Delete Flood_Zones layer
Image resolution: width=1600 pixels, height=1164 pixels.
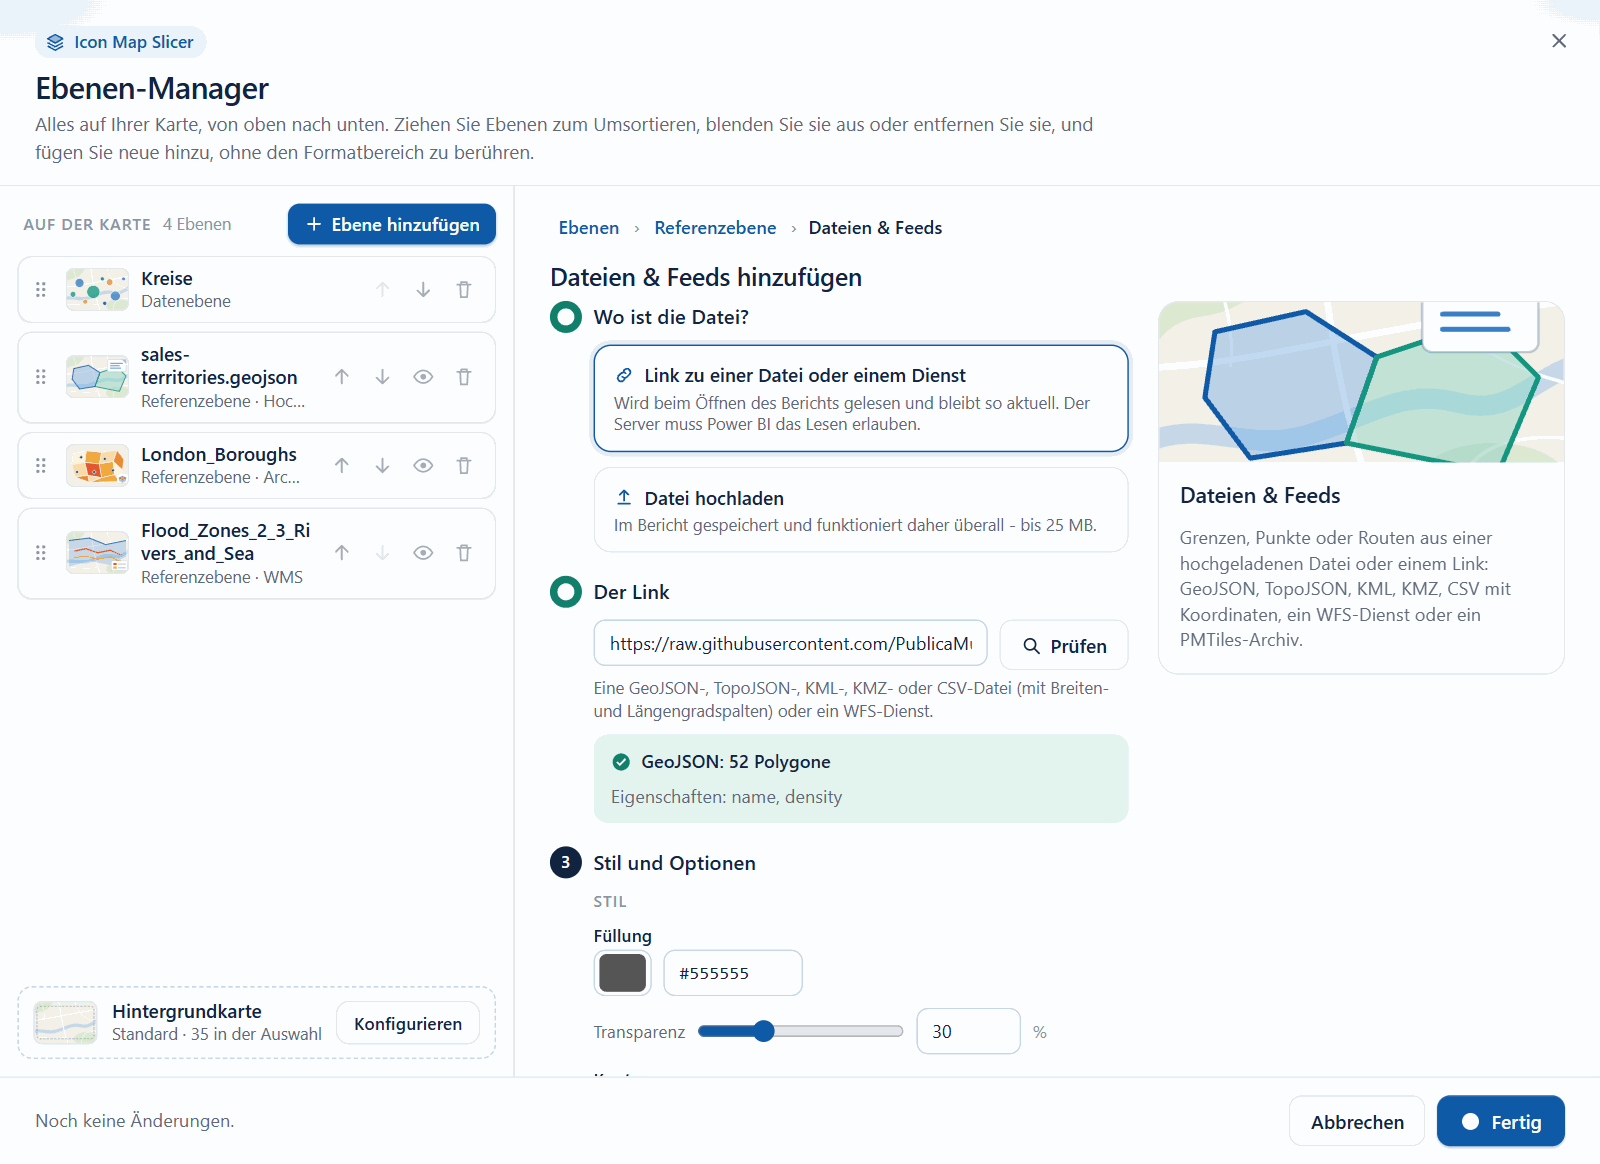tap(464, 553)
